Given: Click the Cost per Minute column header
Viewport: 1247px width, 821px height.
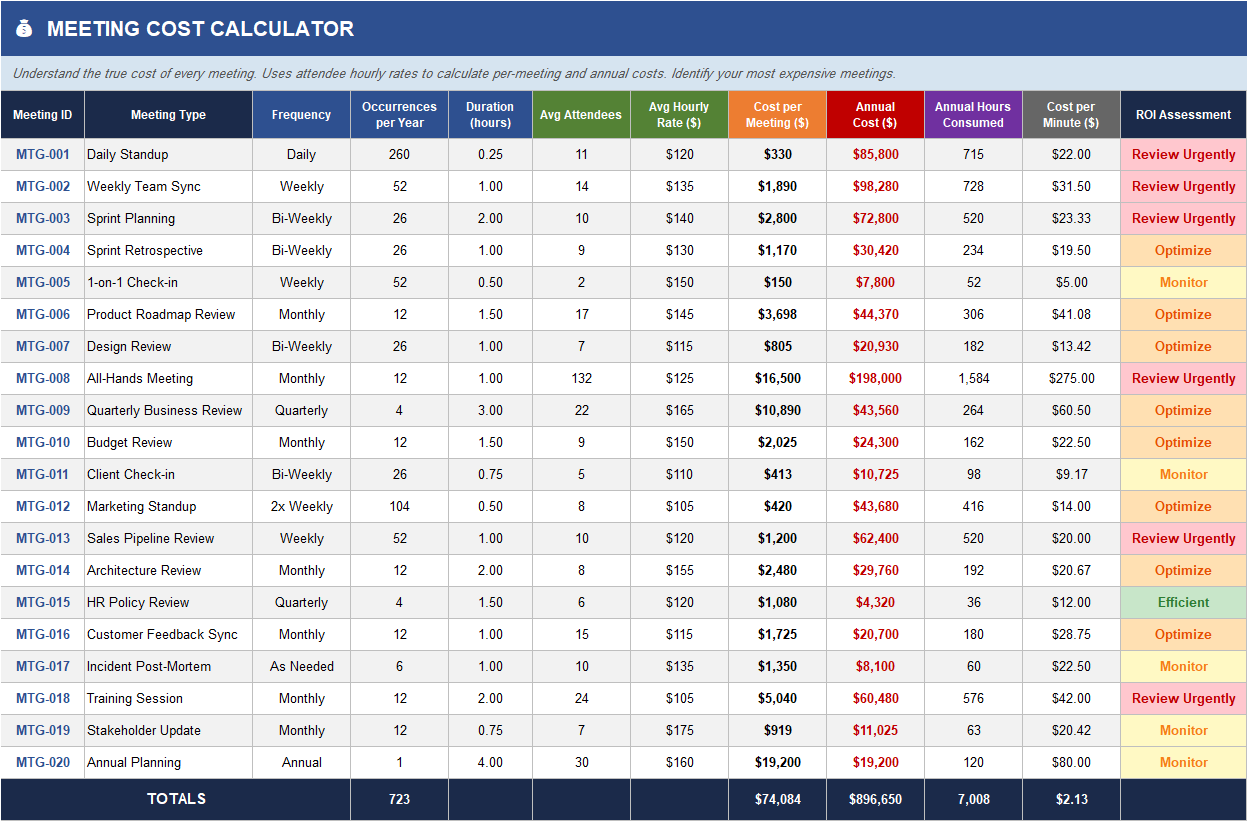Looking at the screenshot, I should tap(1071, 113).
